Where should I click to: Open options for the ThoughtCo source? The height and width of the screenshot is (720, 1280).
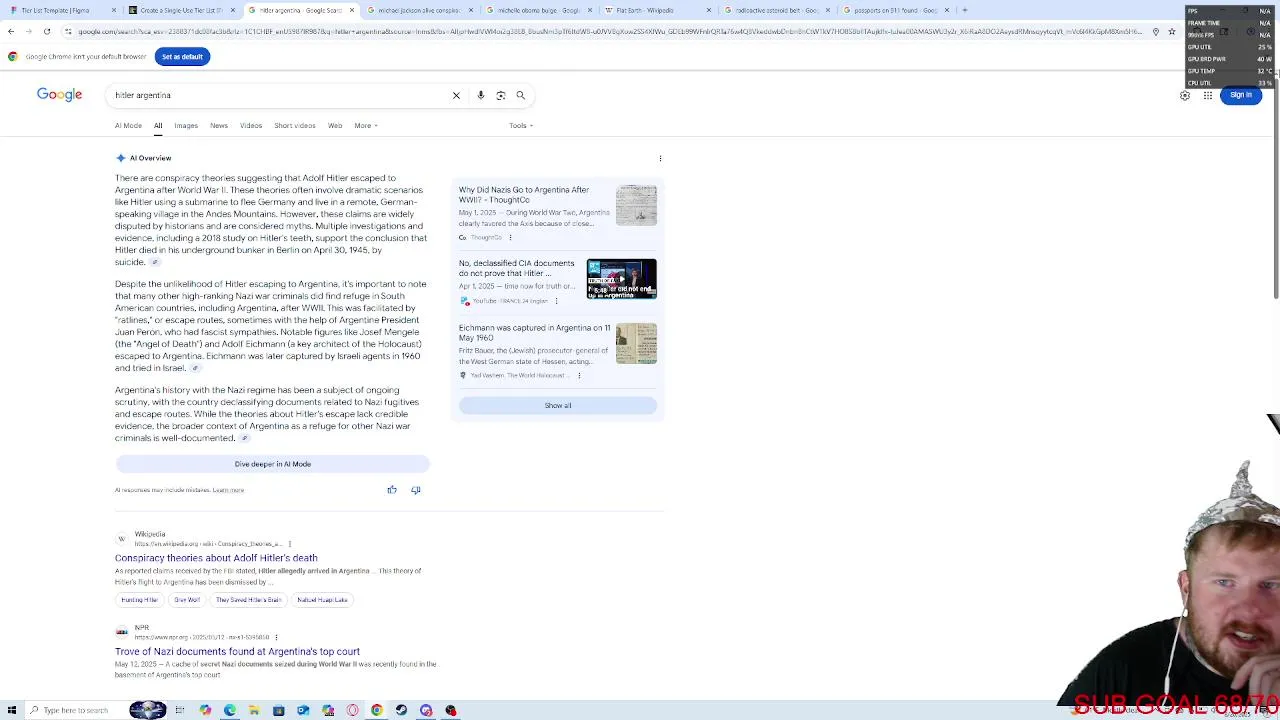tap(510, 237)
